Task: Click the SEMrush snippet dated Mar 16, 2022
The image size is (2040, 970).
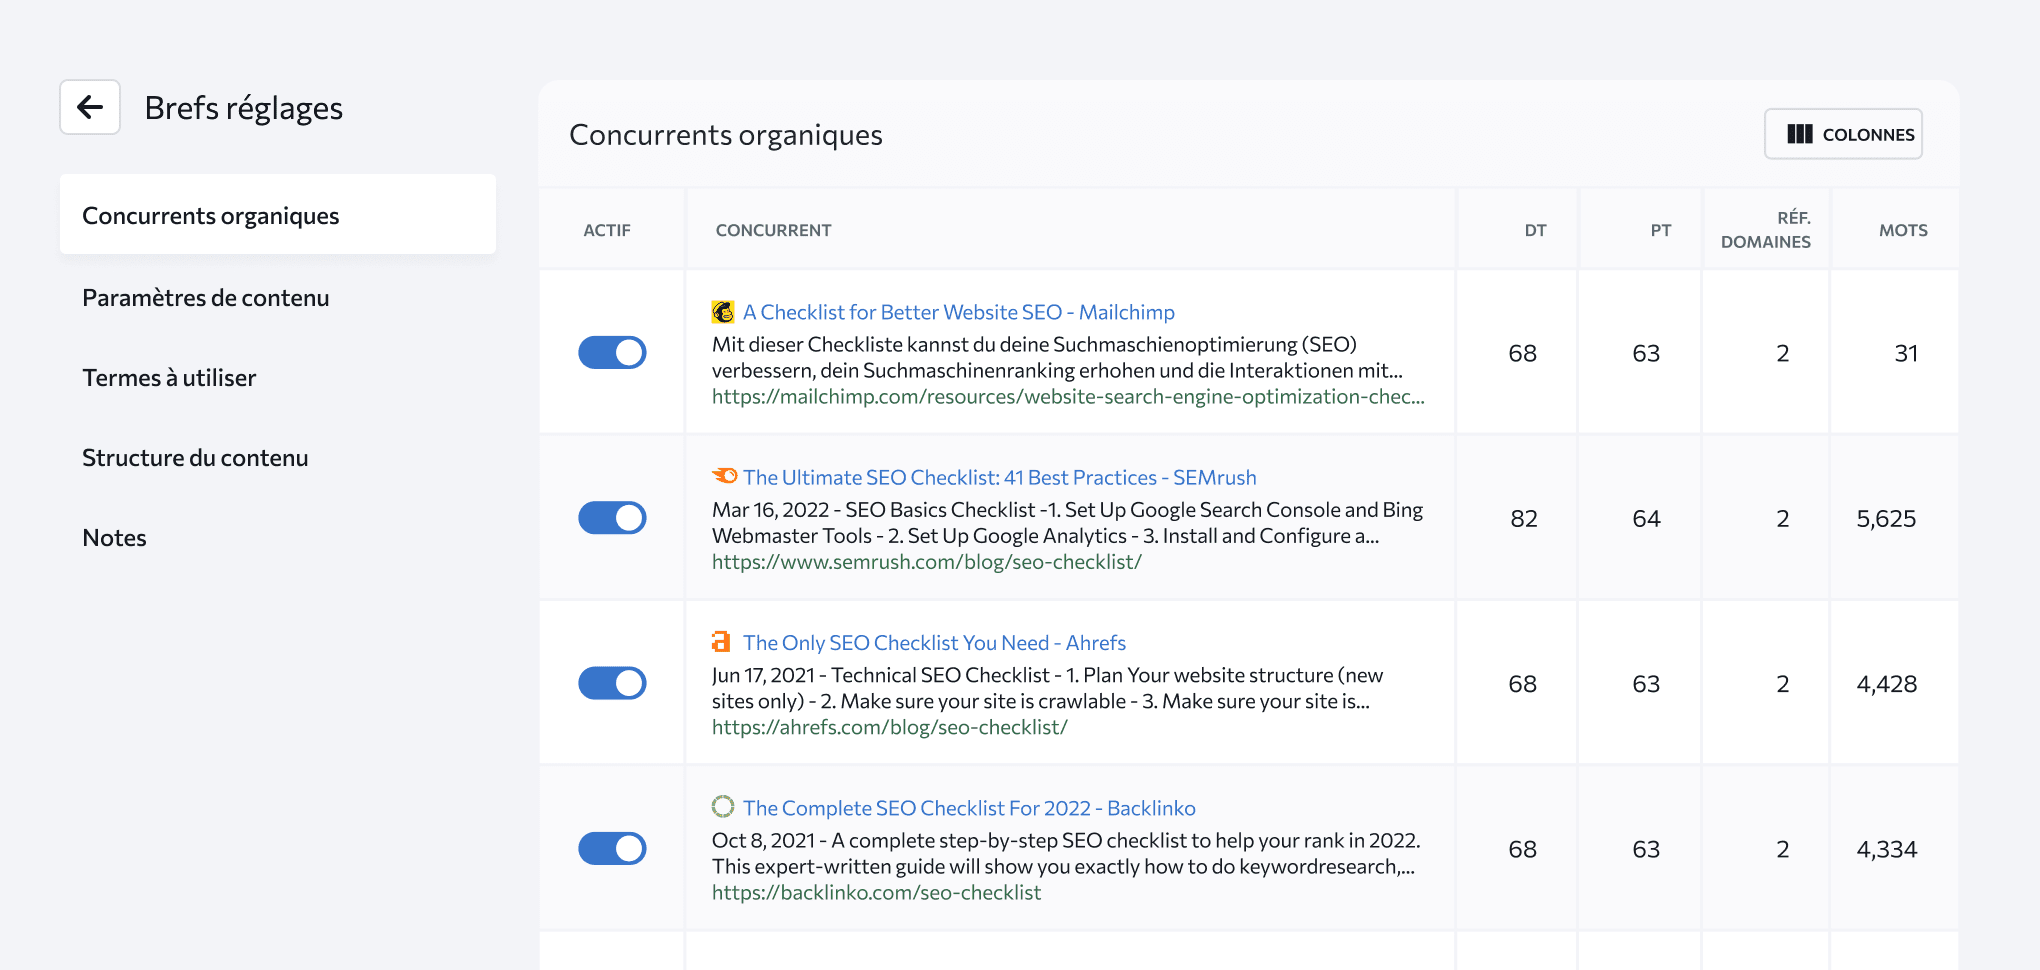Action: (x=1067, y=522)
